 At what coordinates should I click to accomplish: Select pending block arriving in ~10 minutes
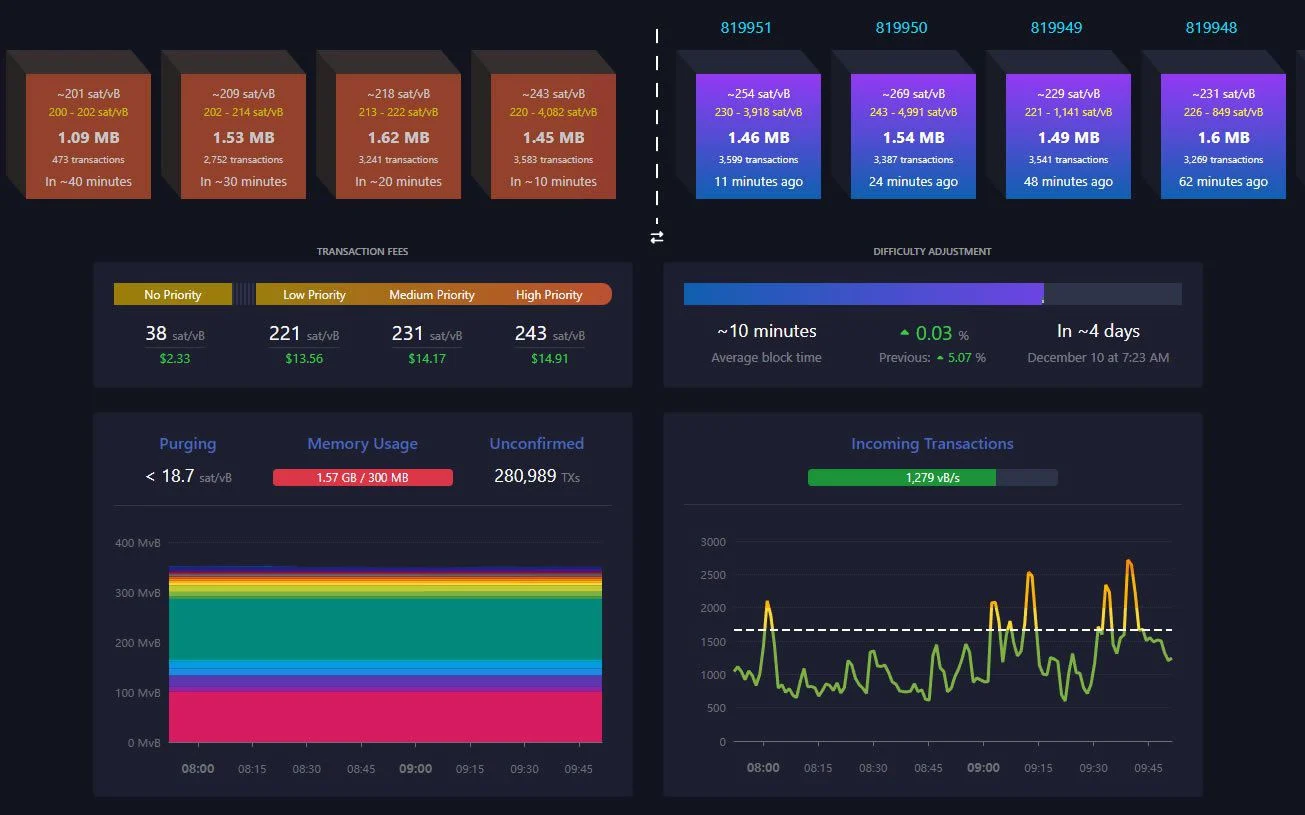click(553, 136)
